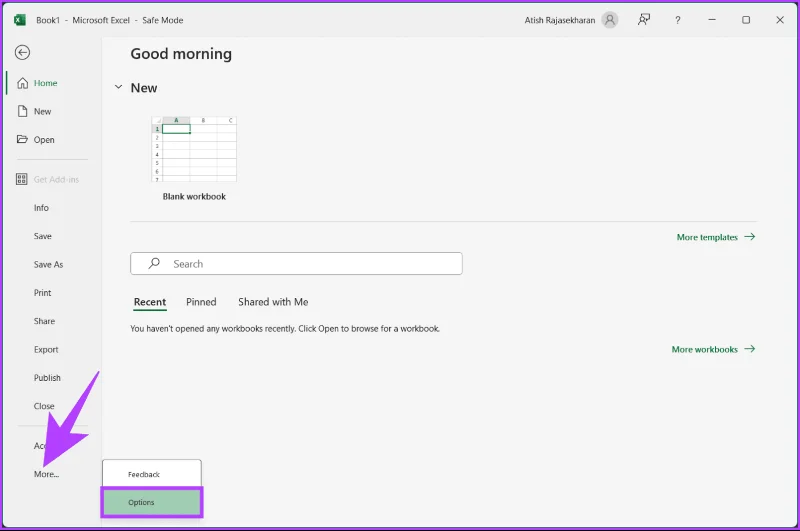Select Close in the sidebar
The image size is (800, 531).
coord(44,406)
